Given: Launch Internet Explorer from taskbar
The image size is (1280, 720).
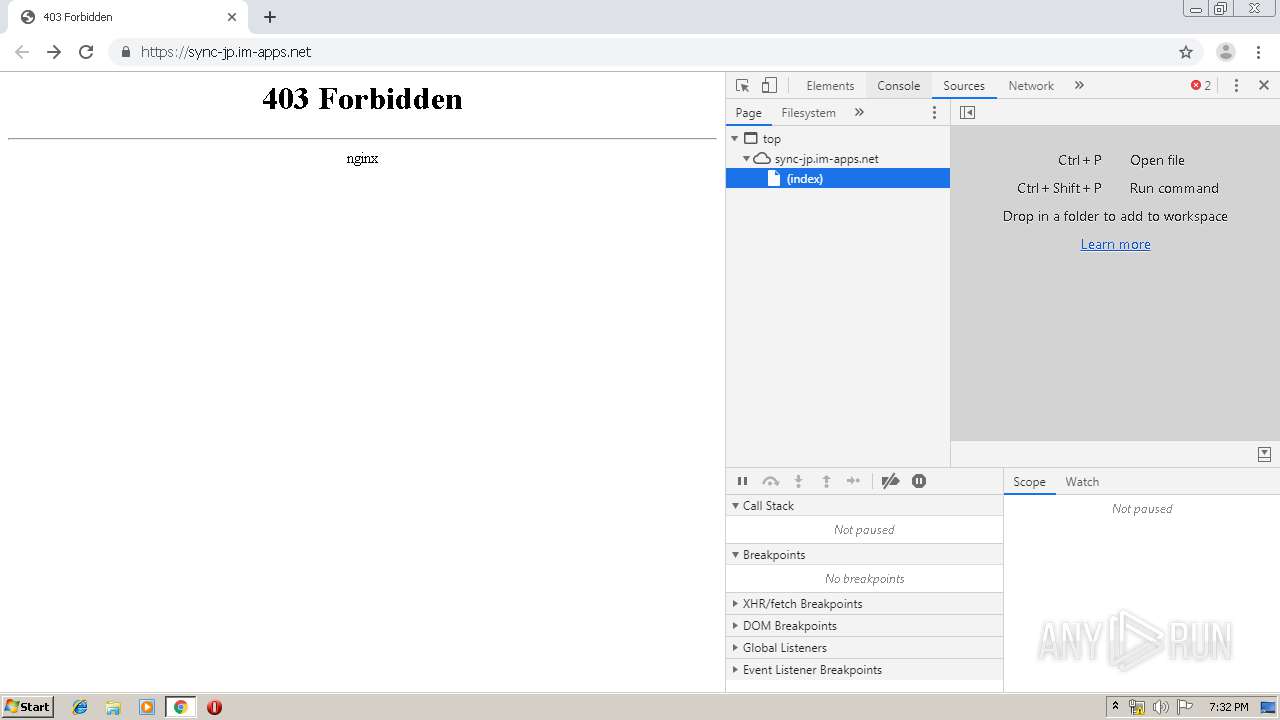Looking at the screenshot, I should pyautogui.click(x=80, y=707).
